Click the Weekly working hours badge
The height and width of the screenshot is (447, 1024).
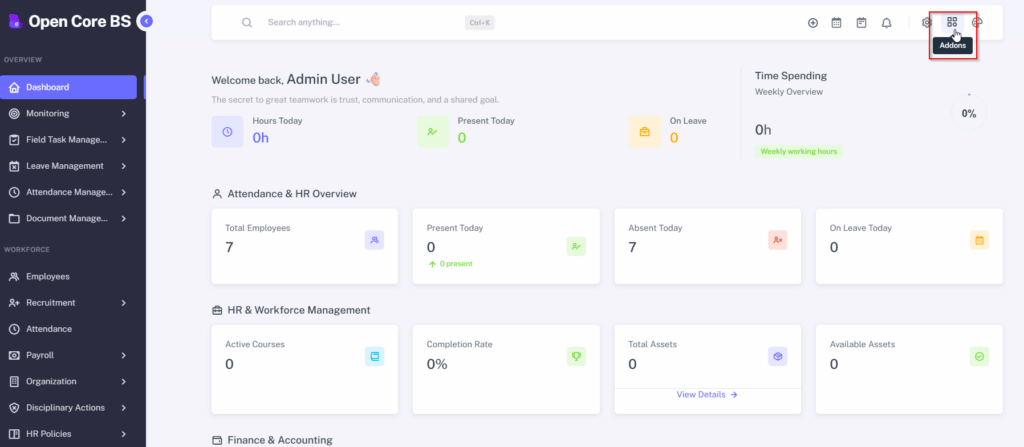pyautogui.click(x=799, y=152)
